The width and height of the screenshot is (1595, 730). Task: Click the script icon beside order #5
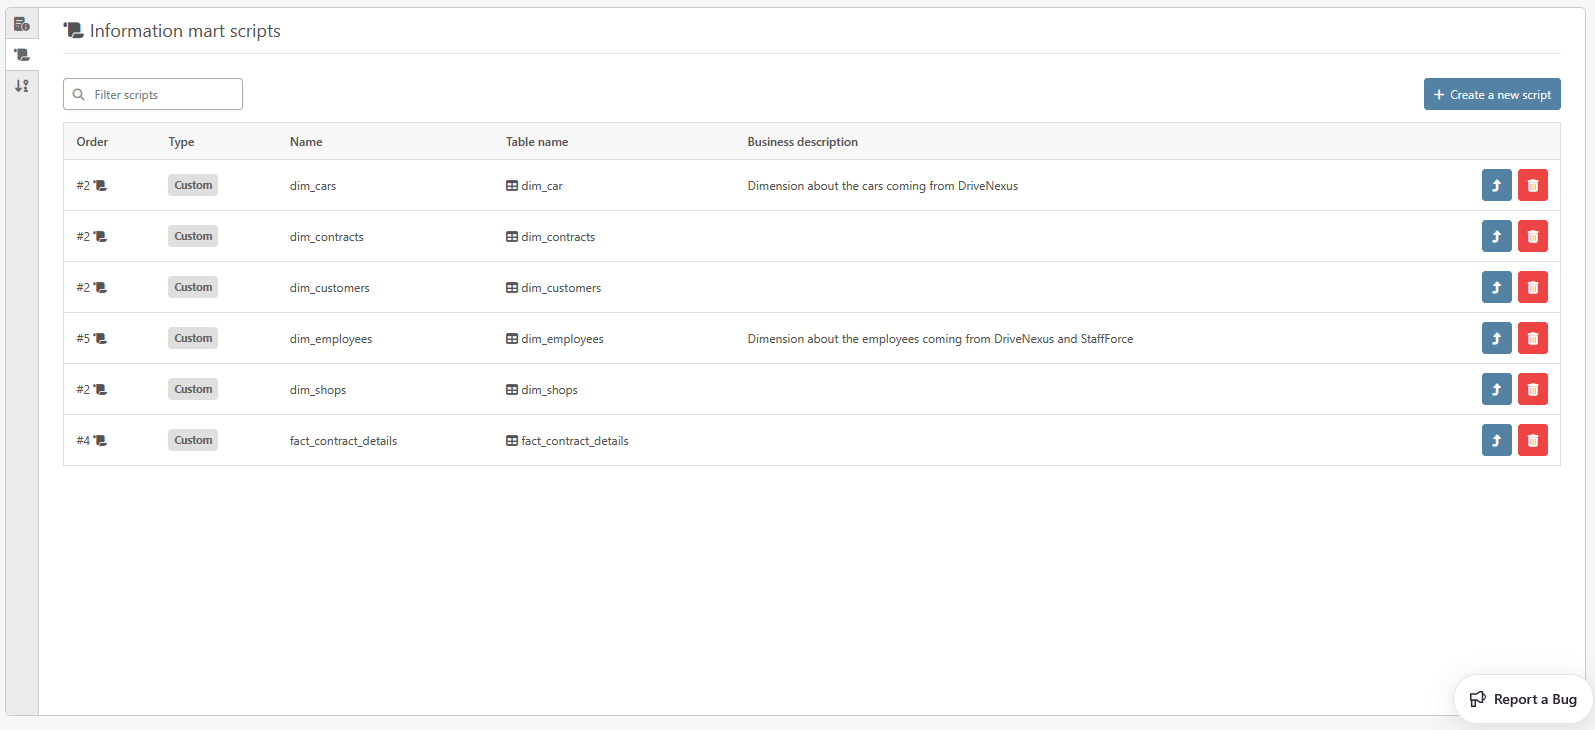[100, 339]
